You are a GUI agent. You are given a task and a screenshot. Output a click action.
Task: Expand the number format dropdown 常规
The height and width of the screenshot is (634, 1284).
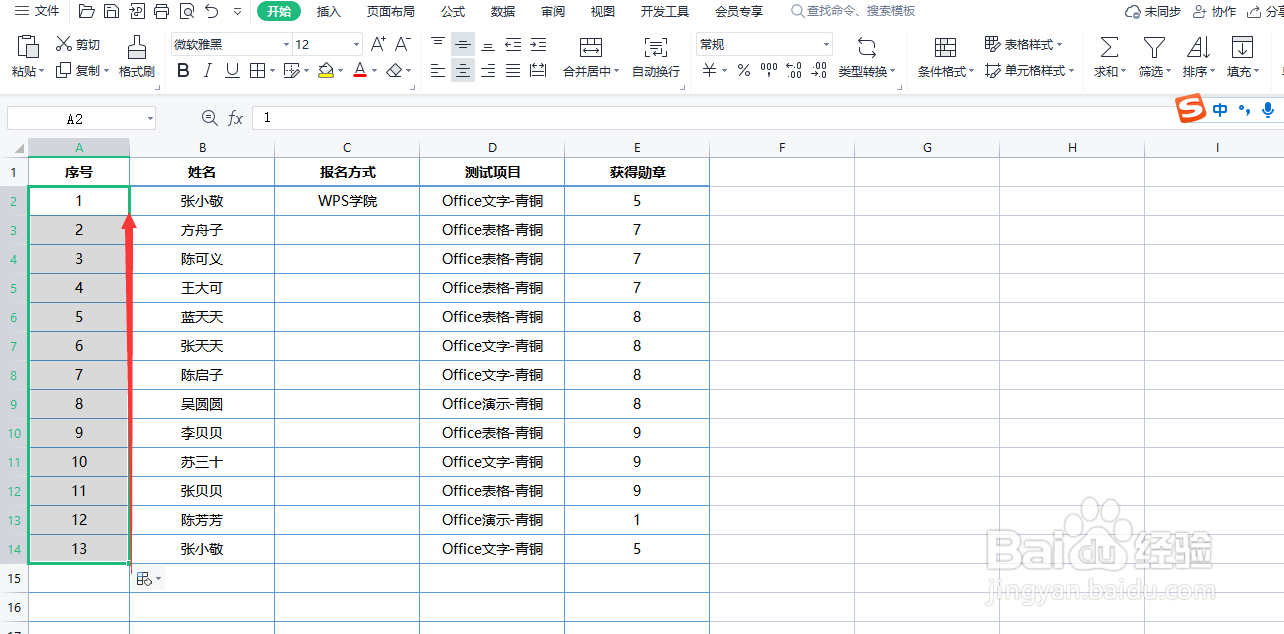[825, 44]
